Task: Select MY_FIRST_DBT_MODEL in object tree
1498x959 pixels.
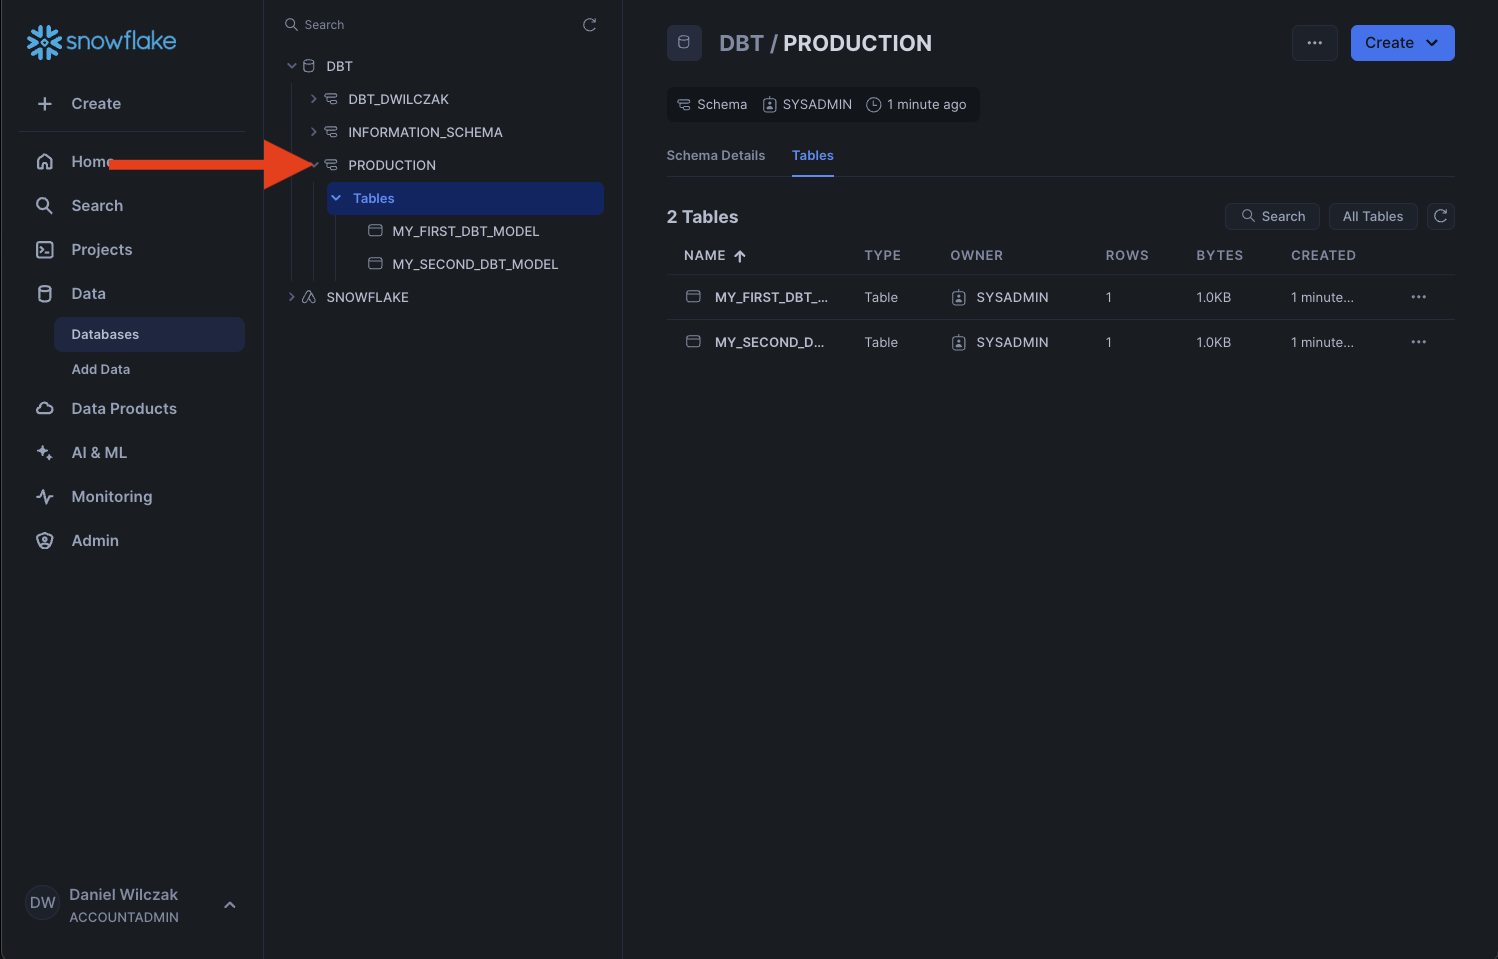Action: pos(466,231)
